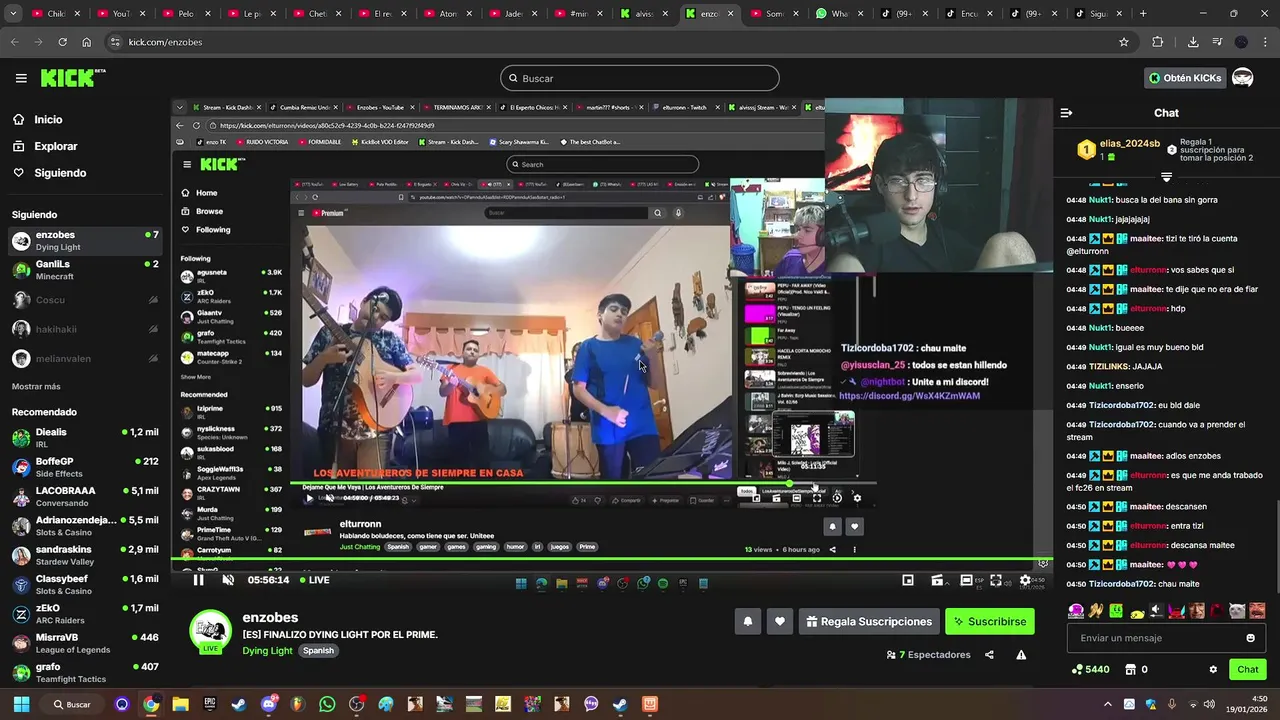Toggle theater mode on the player
The width and height of the screenshot is (1280, 720).
[x=966, y=580]
